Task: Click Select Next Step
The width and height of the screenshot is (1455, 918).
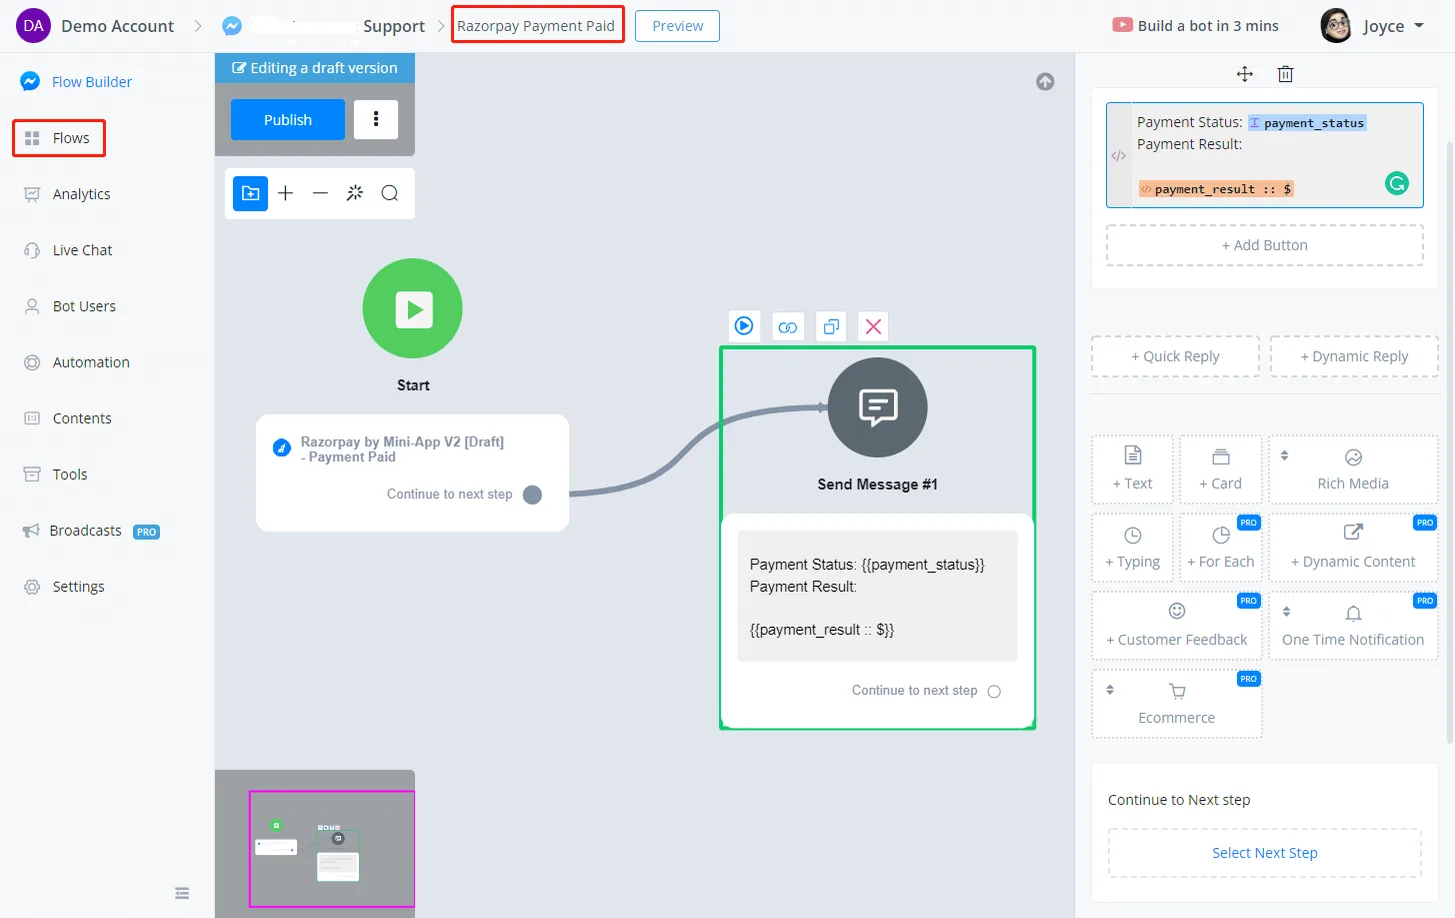Action: pyautogui.click(x=1264, y=853)
